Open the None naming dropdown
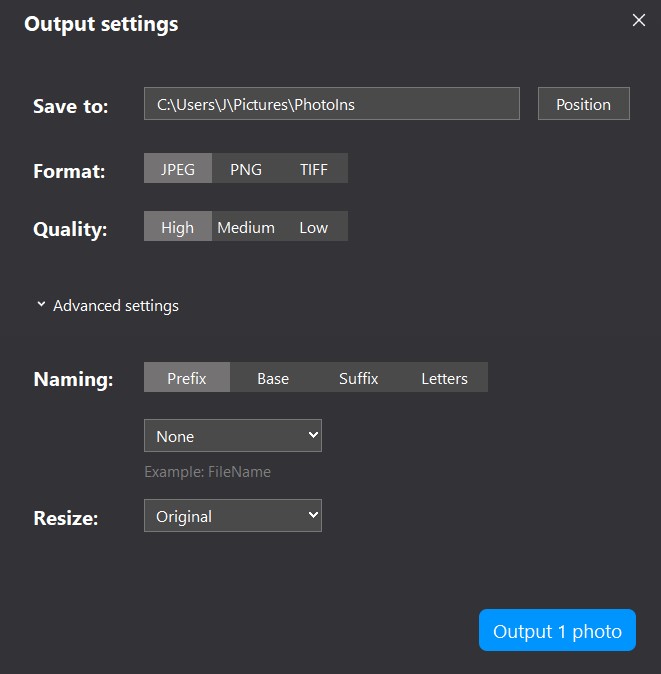Screen dimensions: 661x674 pos(233,436)
